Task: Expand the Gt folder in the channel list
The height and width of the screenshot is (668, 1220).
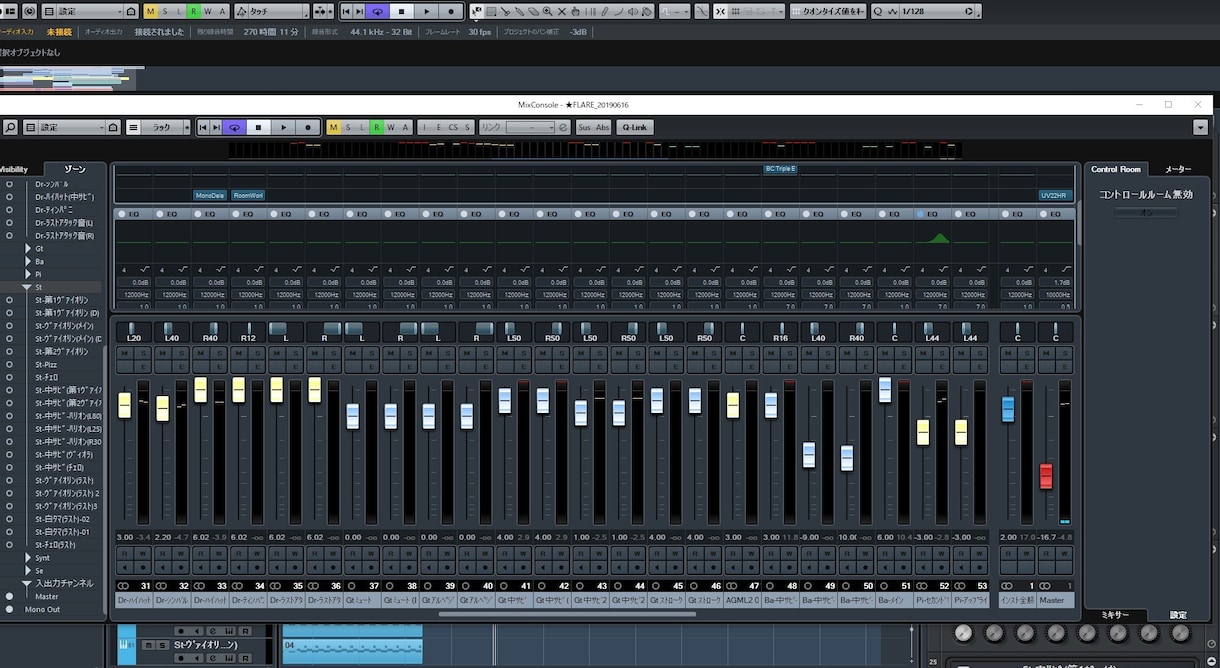Action: [x=28, y=248]
